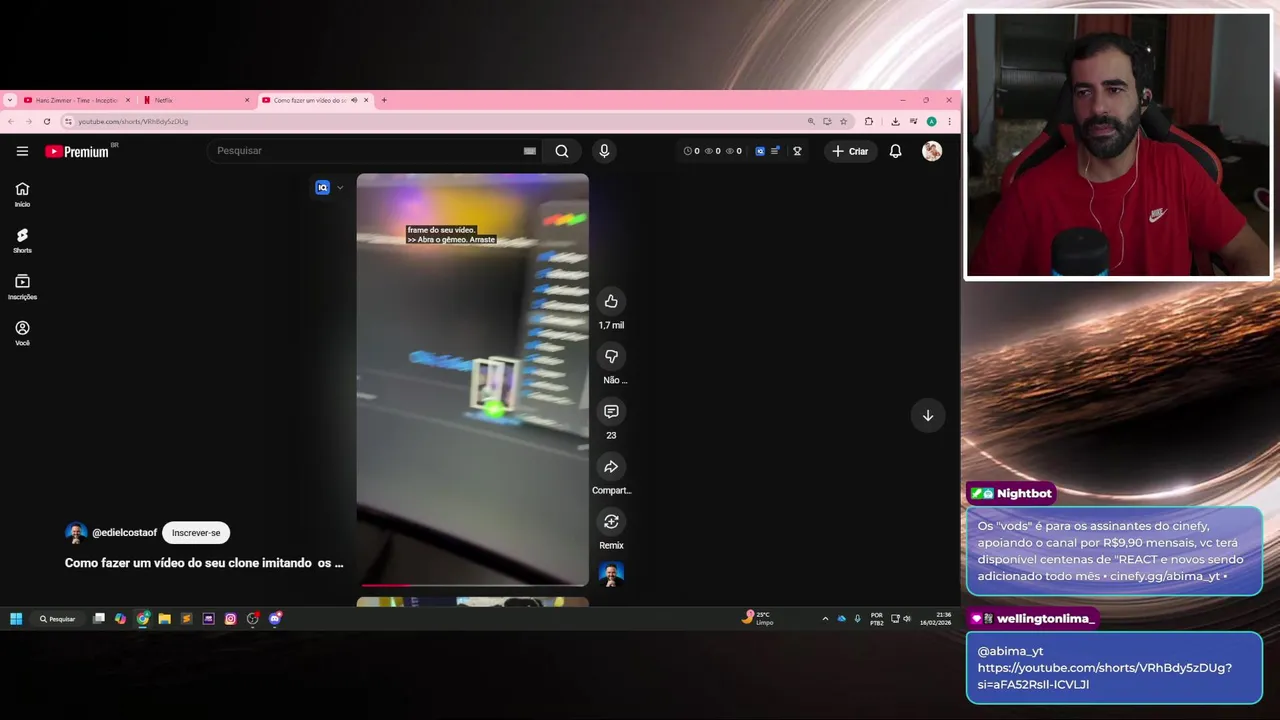Click the address bar URL youtube.com/shorts
The width and height of the screenshot is (1280, 720).
pos(133,121)
